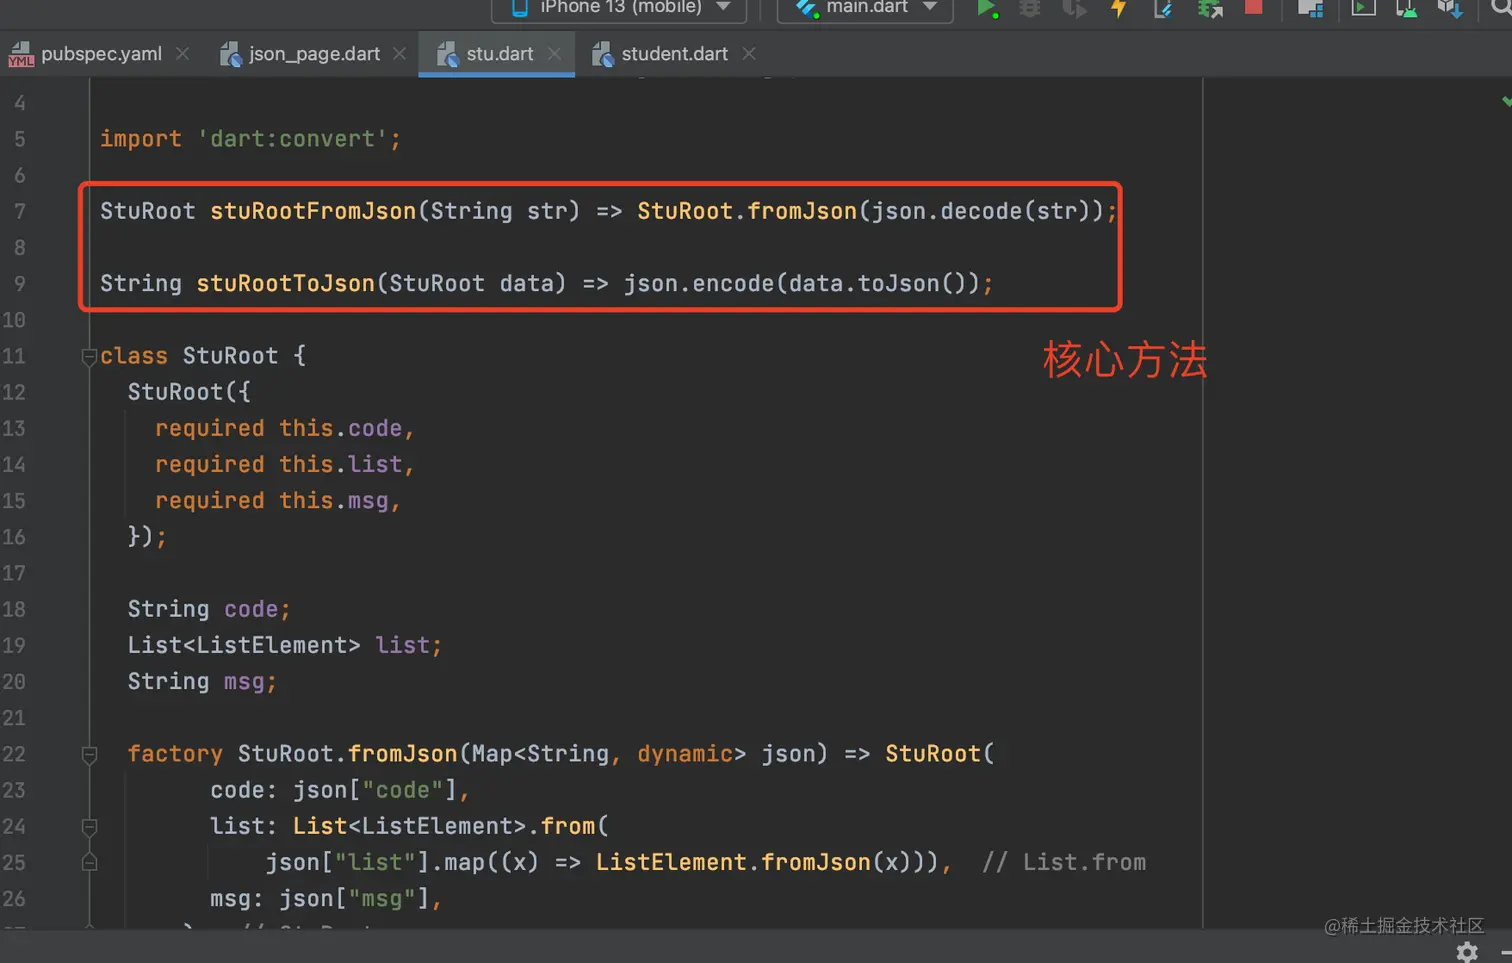Click 'code: json["code"],' line
The width and height of the screenshot is (1512, 963).
(x=339, y=790)
